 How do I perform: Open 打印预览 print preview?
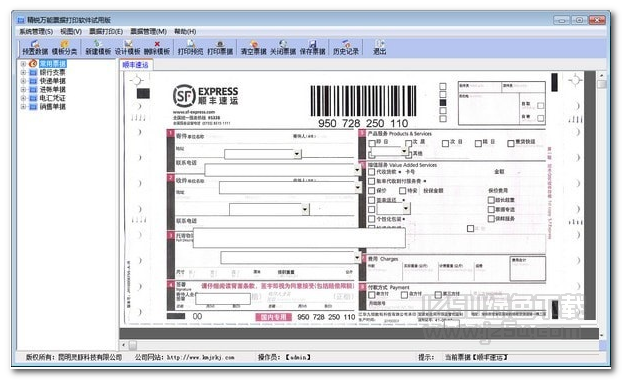[190, 48]
